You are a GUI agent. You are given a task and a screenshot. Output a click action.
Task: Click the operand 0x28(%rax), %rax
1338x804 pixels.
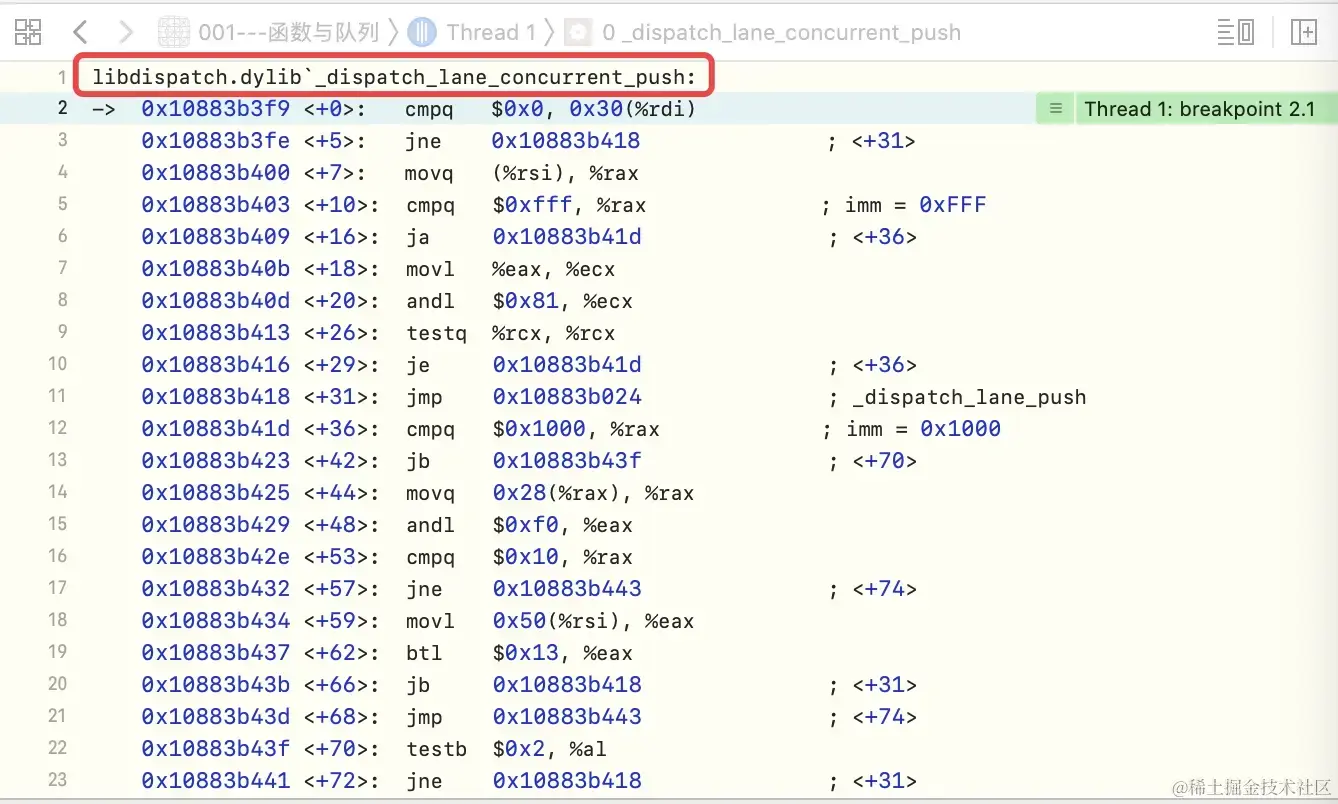tap(593, 493)
